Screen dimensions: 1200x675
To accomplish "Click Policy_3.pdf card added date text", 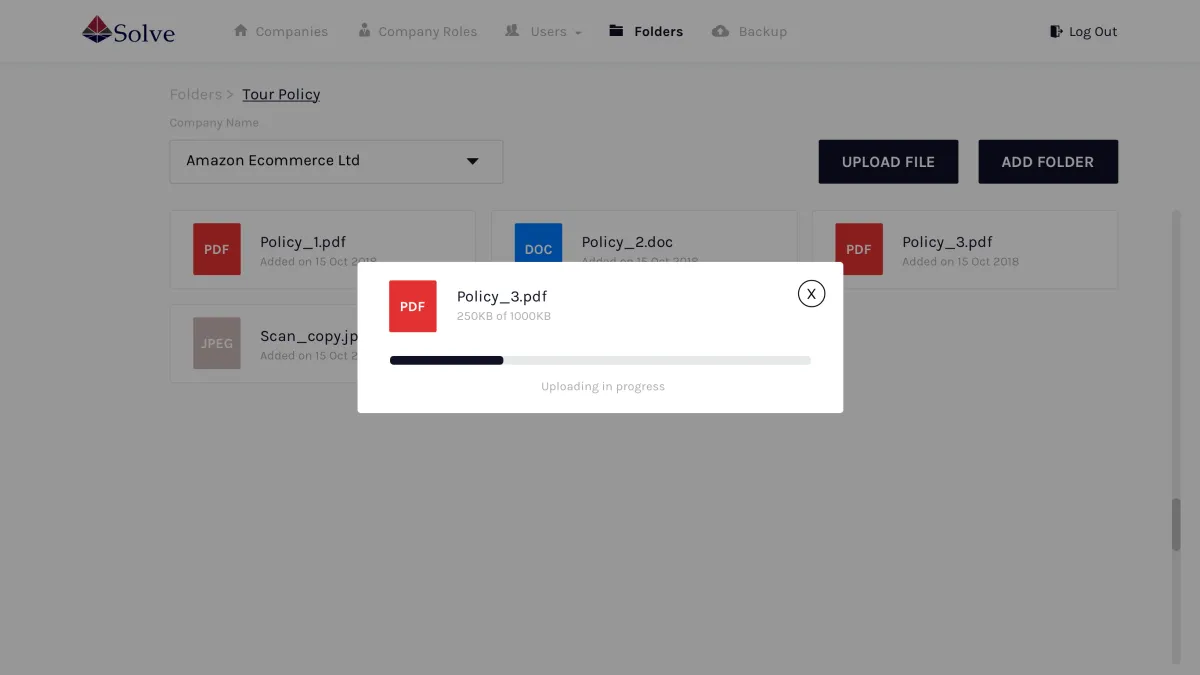I will [x=960, y=262].
